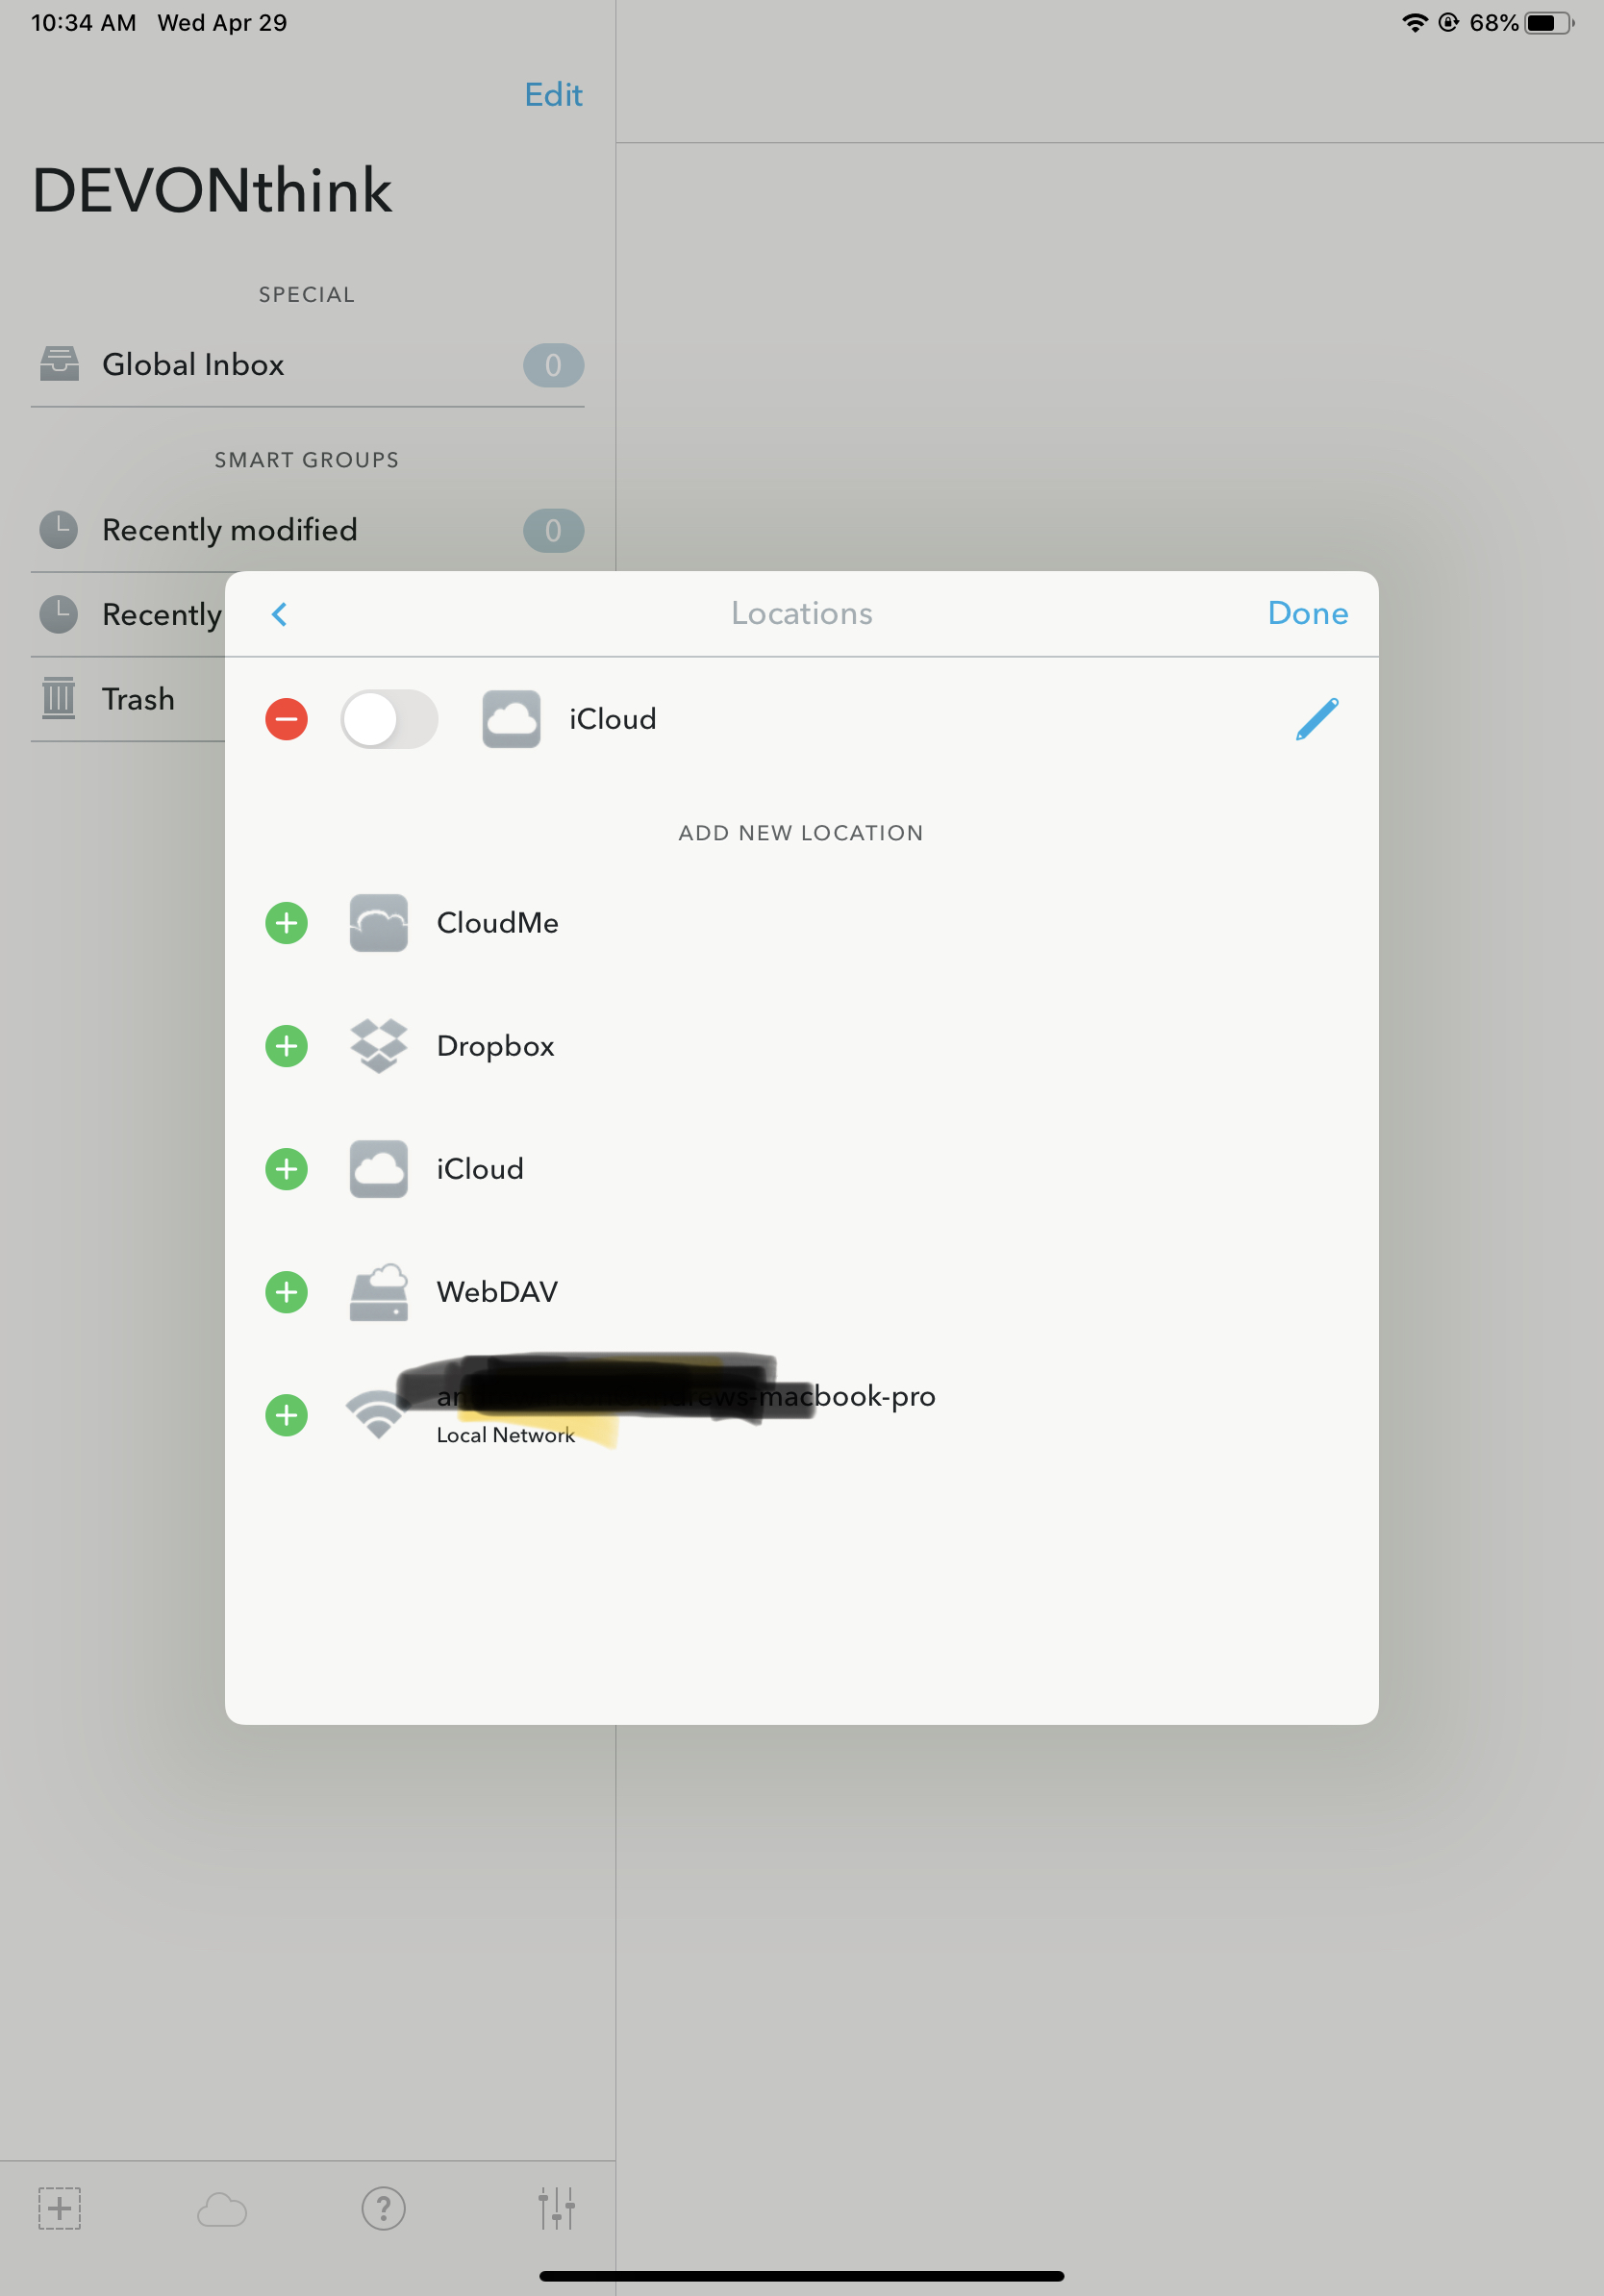Tap Edit above the DEVONthink title

click(553, 94)
